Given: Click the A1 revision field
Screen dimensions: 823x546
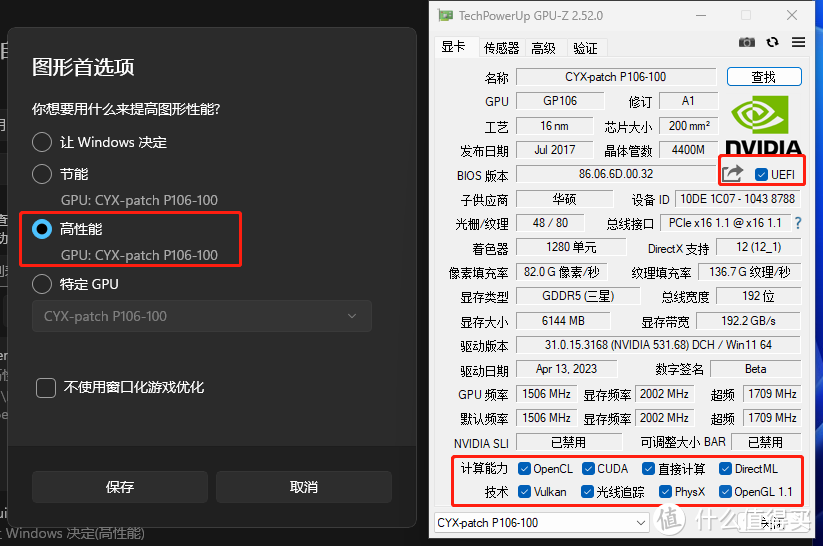Looking at the screenshot, I should point(689,101).
